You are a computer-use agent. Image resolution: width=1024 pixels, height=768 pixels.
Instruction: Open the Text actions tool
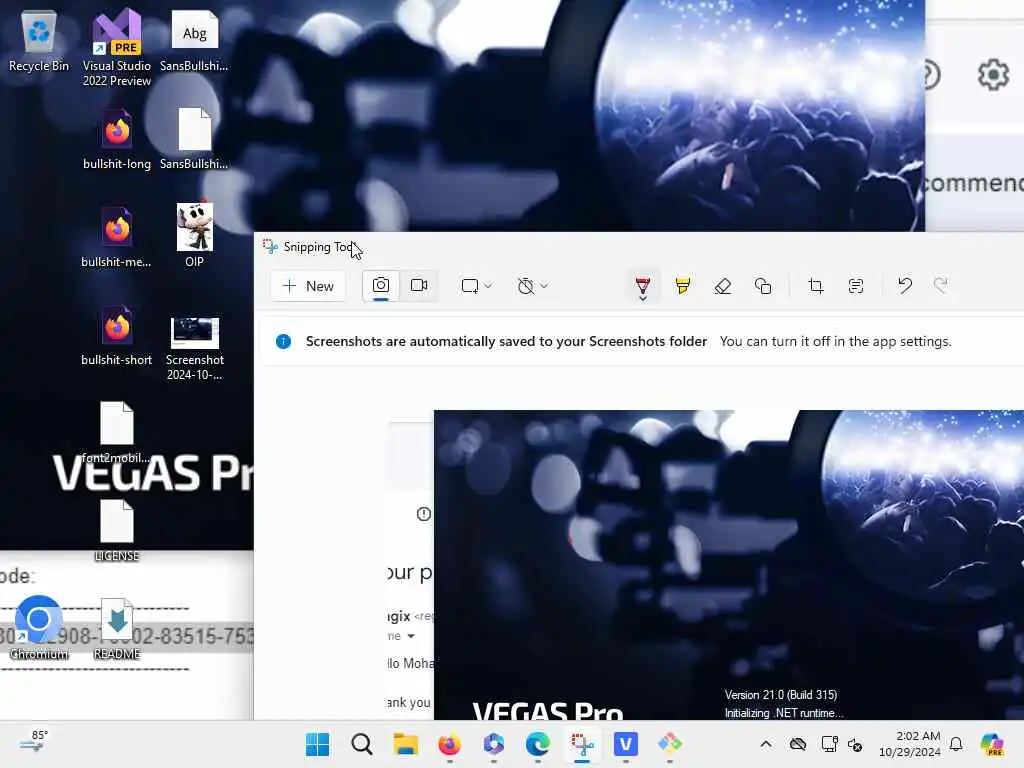[856, 286]
